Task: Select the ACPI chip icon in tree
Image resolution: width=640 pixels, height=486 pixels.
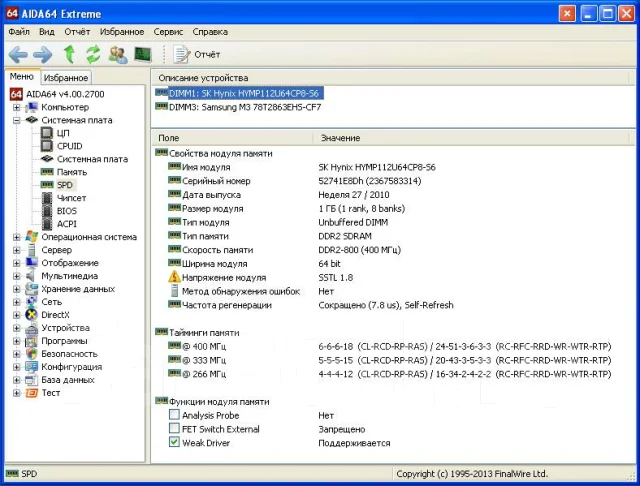Action: pos(47,224)
